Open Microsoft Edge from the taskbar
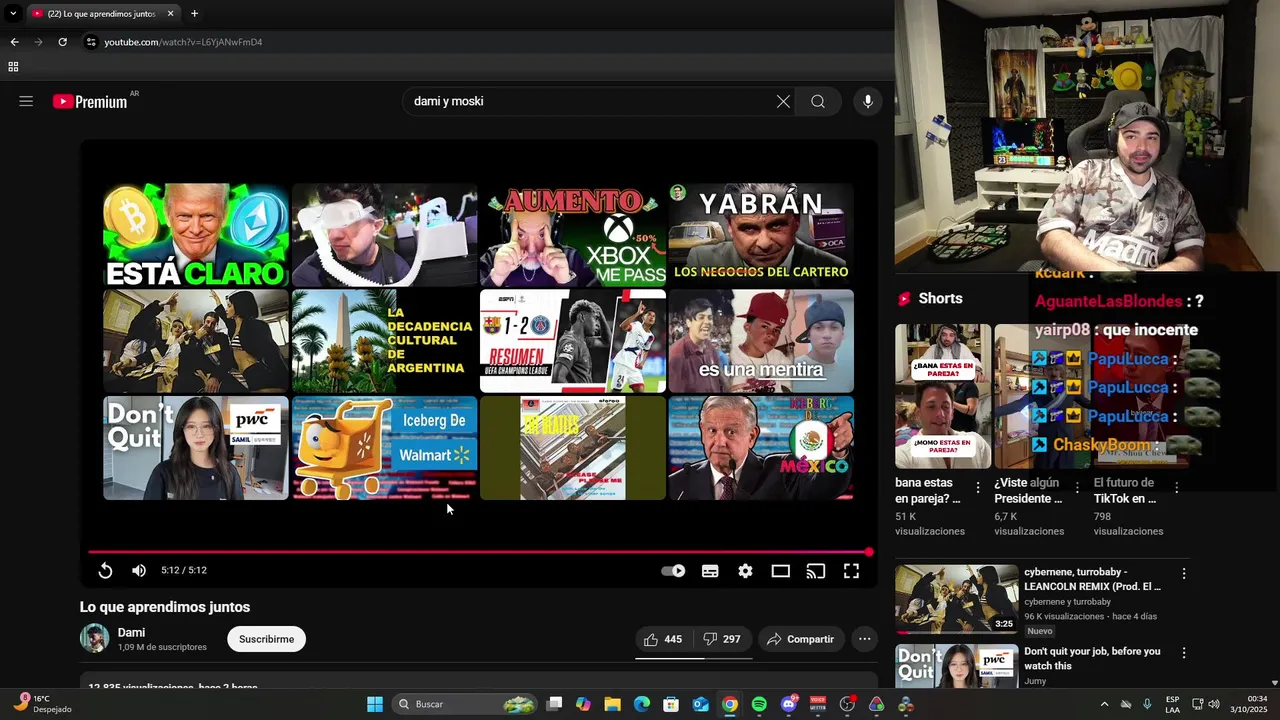 (641, 704)
